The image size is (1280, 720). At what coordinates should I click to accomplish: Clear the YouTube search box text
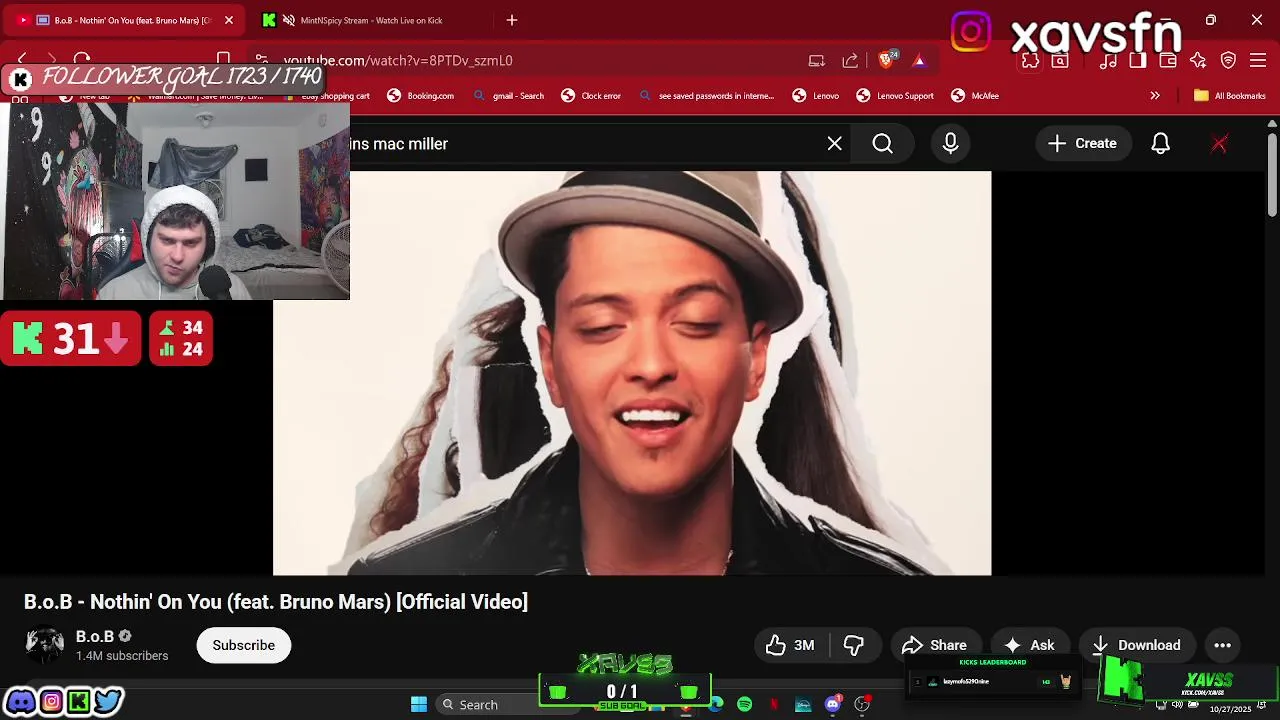(834, 144)
